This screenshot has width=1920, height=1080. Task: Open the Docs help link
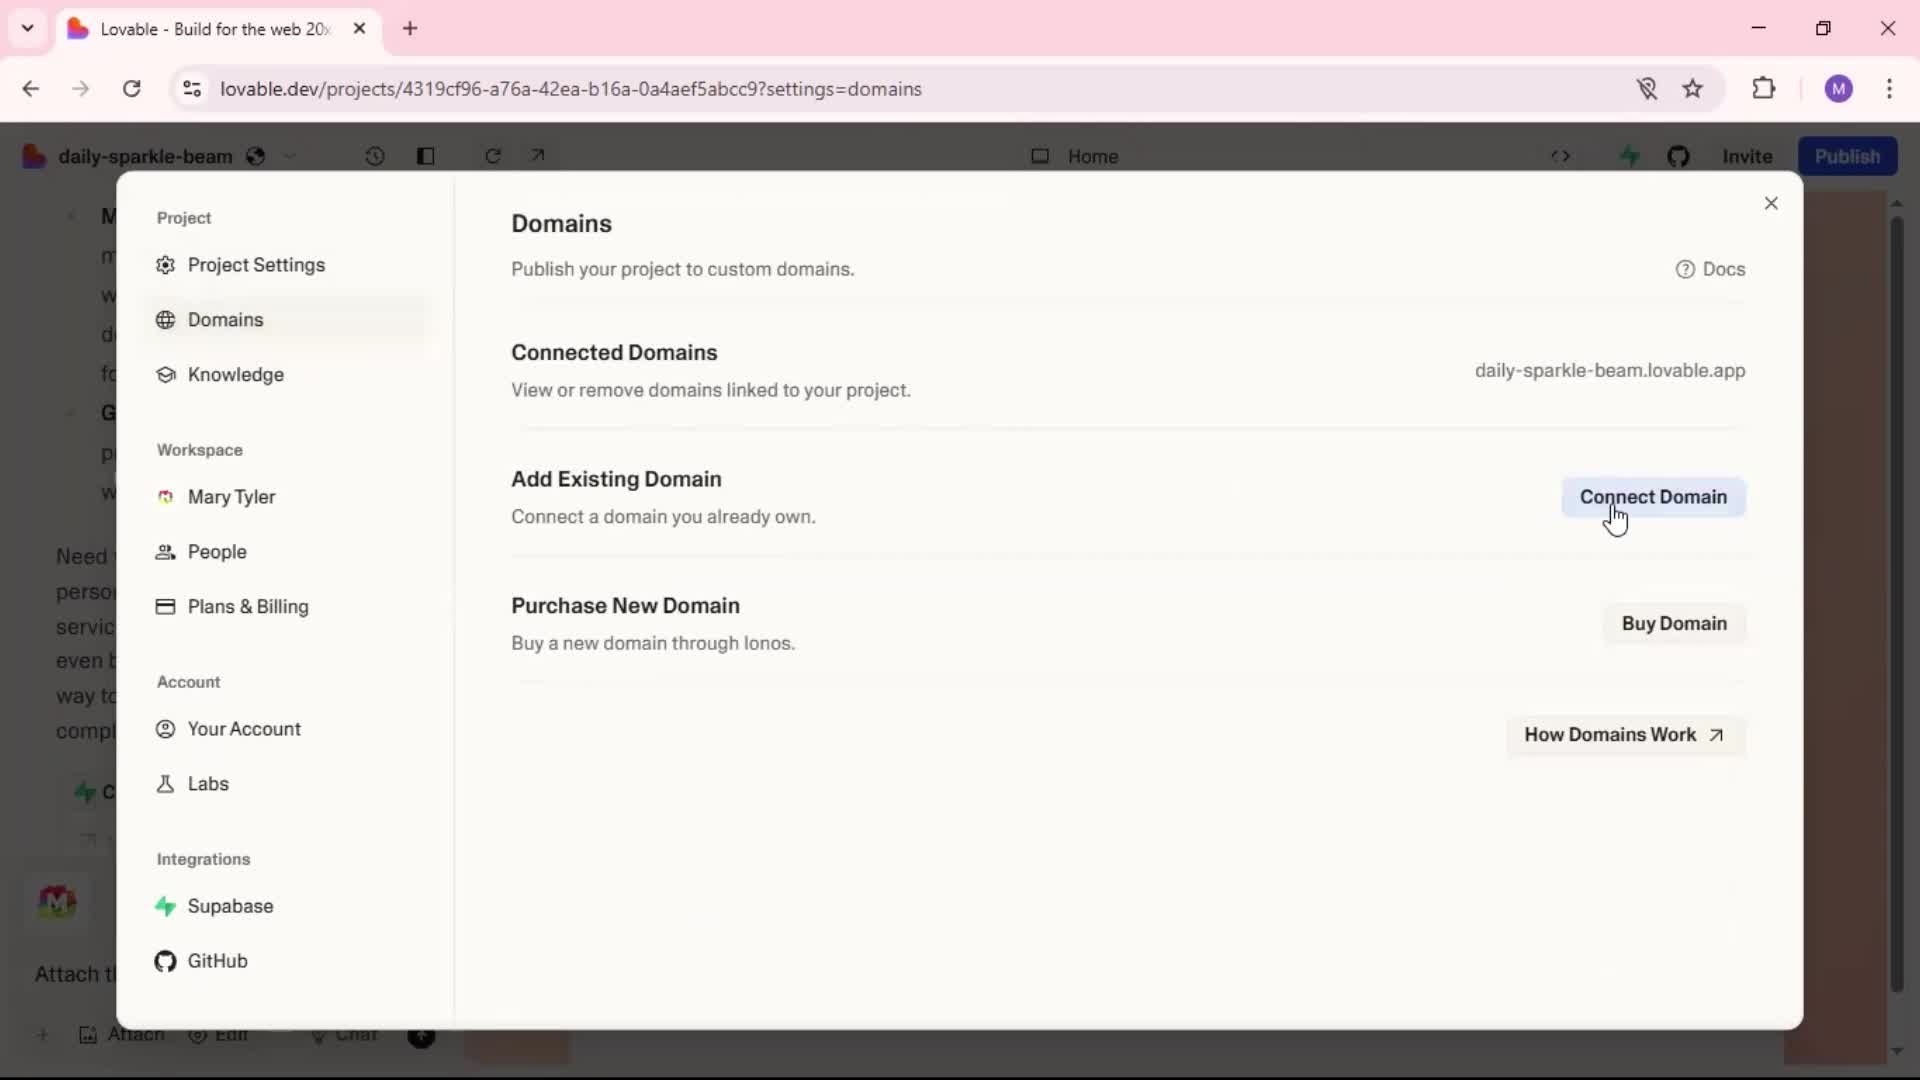pos(1710,269)
